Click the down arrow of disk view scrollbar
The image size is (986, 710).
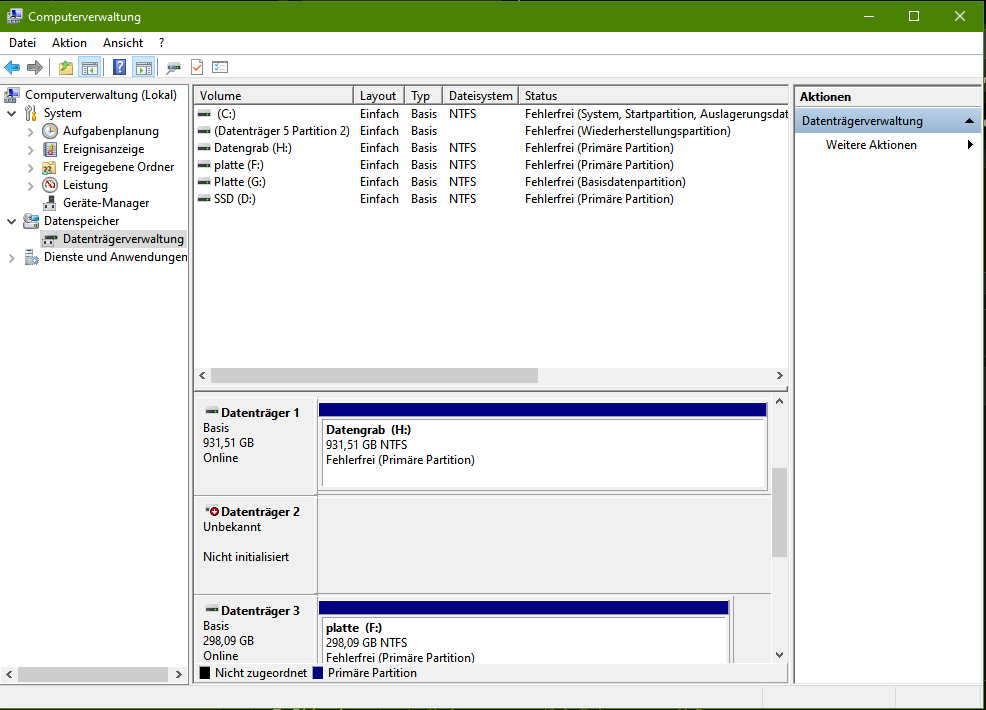click(779, 655)
